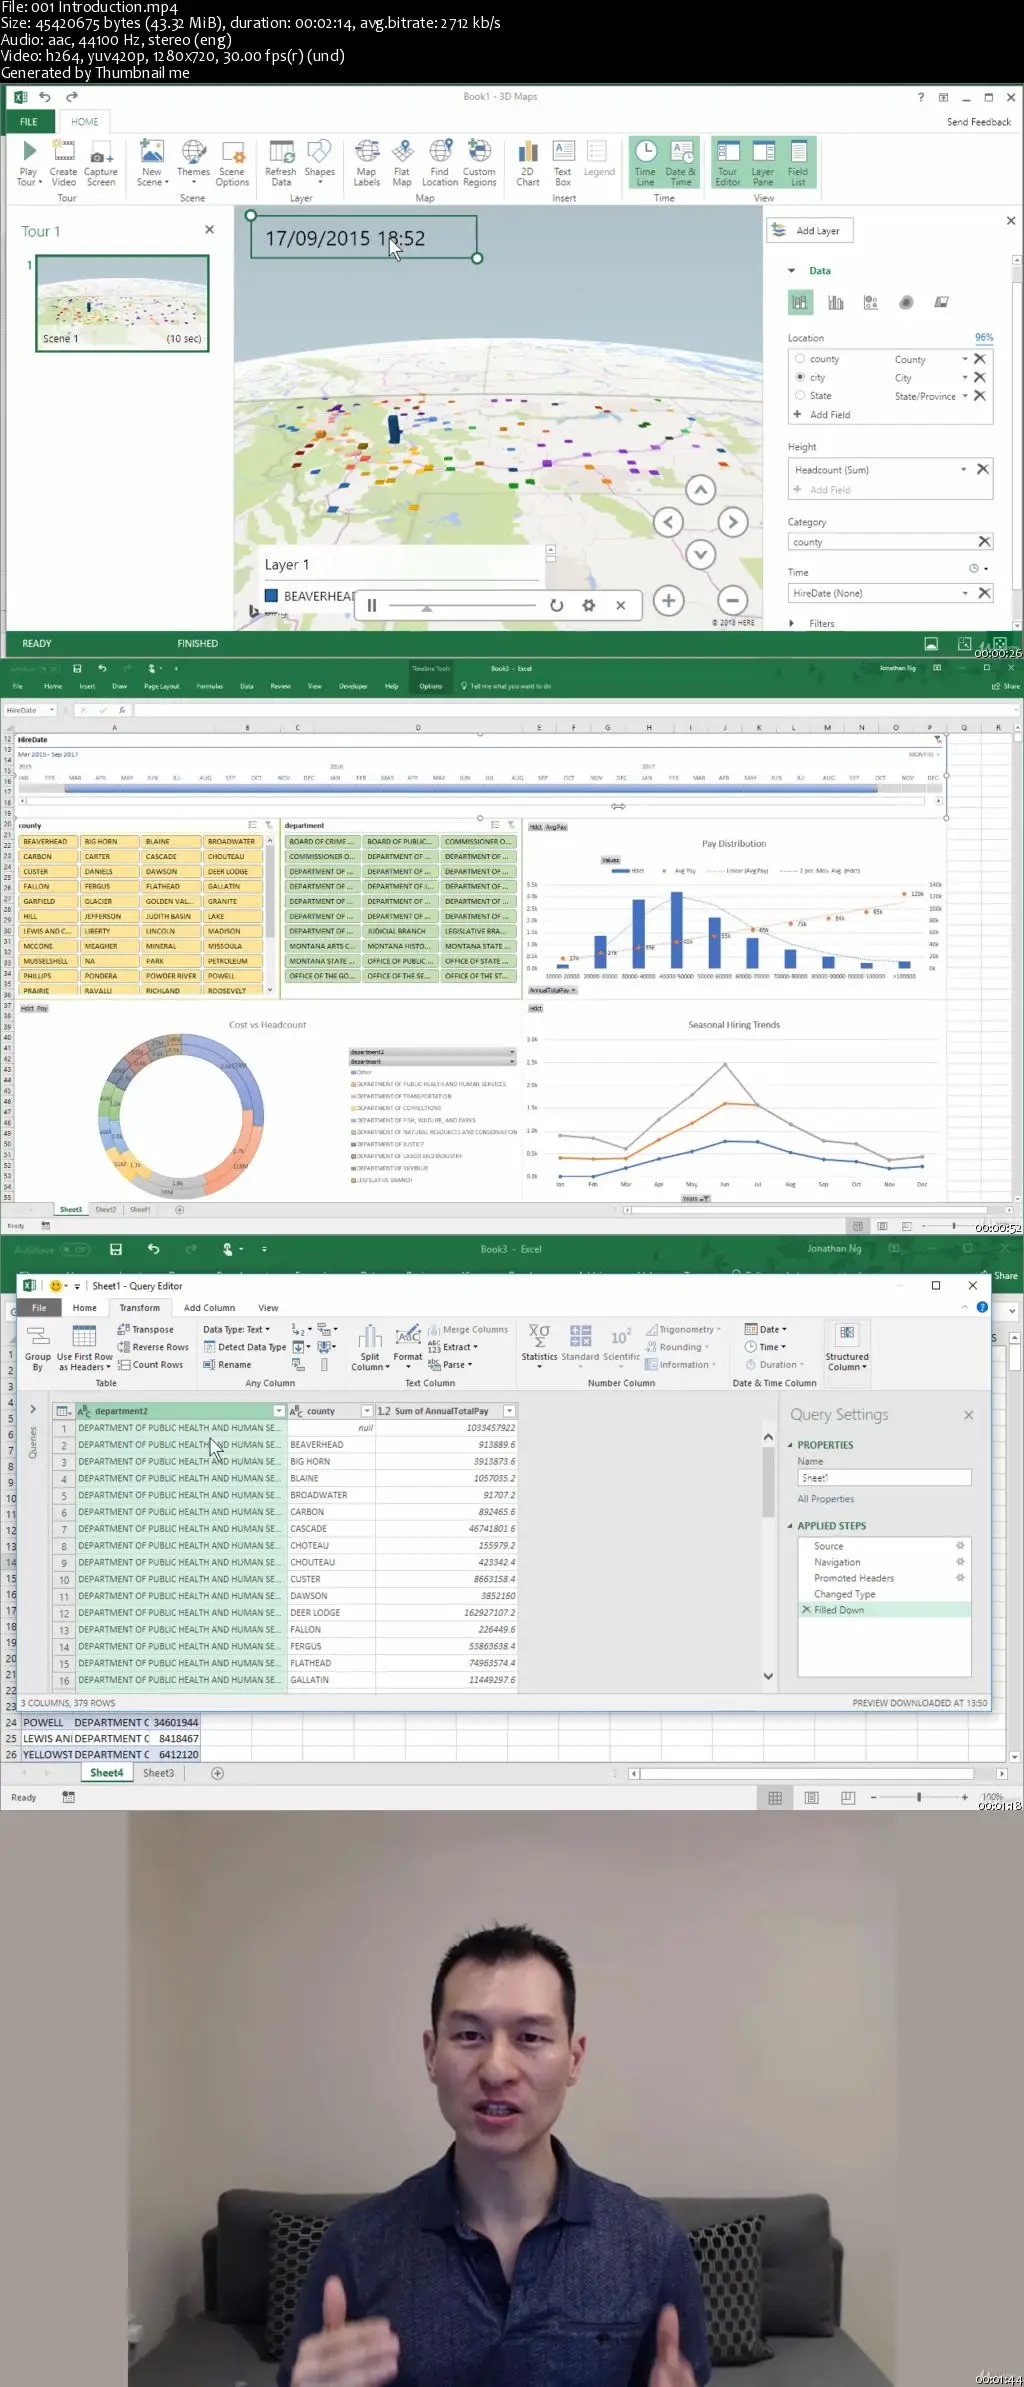Screen dimensions: 1024x2387
Task: Select the State location radio button
Action: (800, 395)
